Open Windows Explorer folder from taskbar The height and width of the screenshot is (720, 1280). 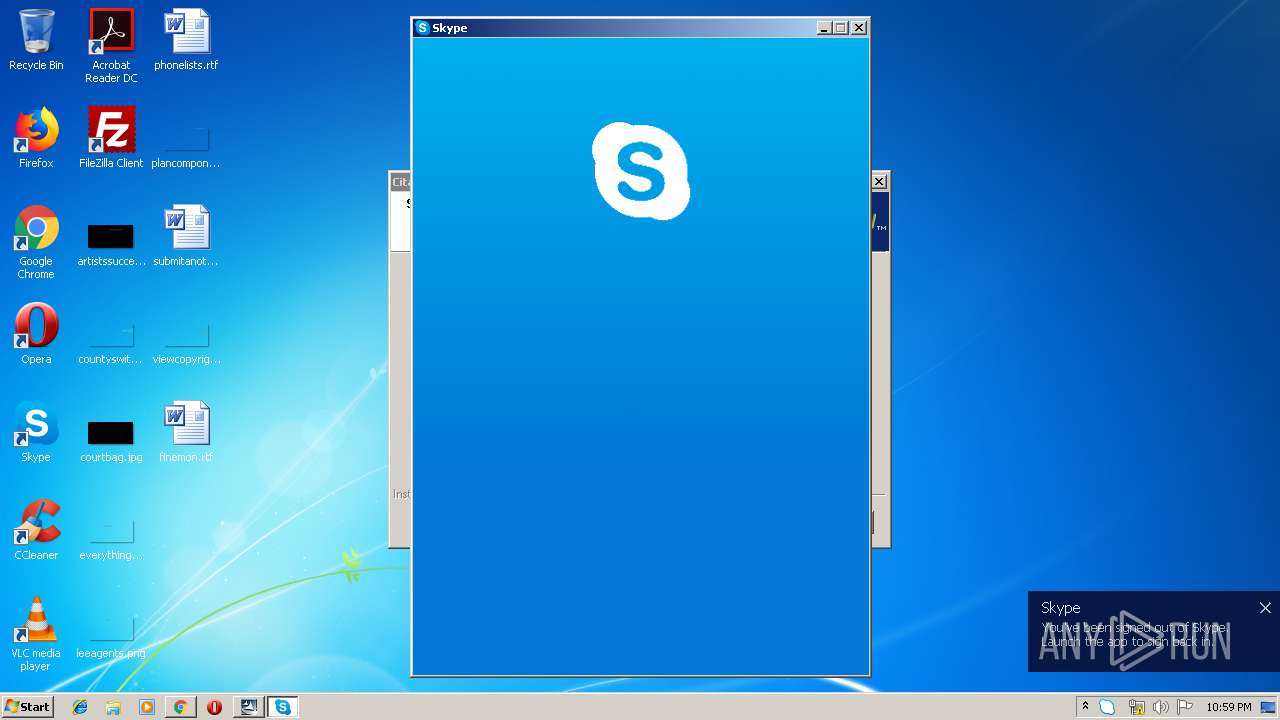pyautogui.click(x=113, y=707)
